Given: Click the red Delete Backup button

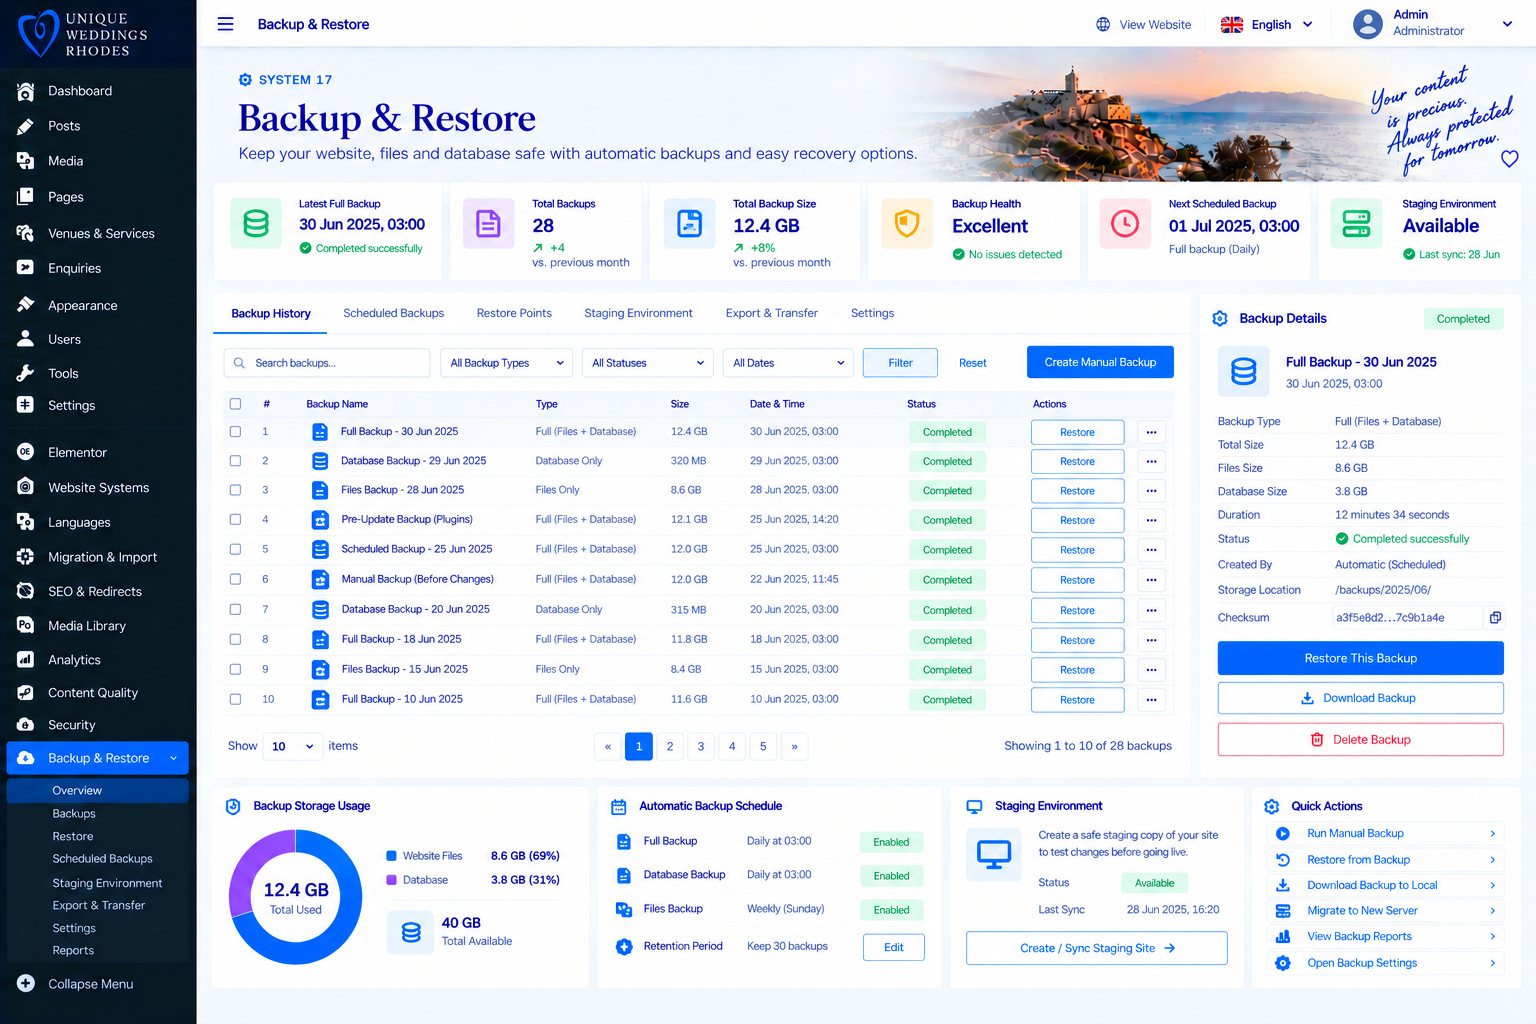Looking at the screenshot, I should (x=1360, y=740).
